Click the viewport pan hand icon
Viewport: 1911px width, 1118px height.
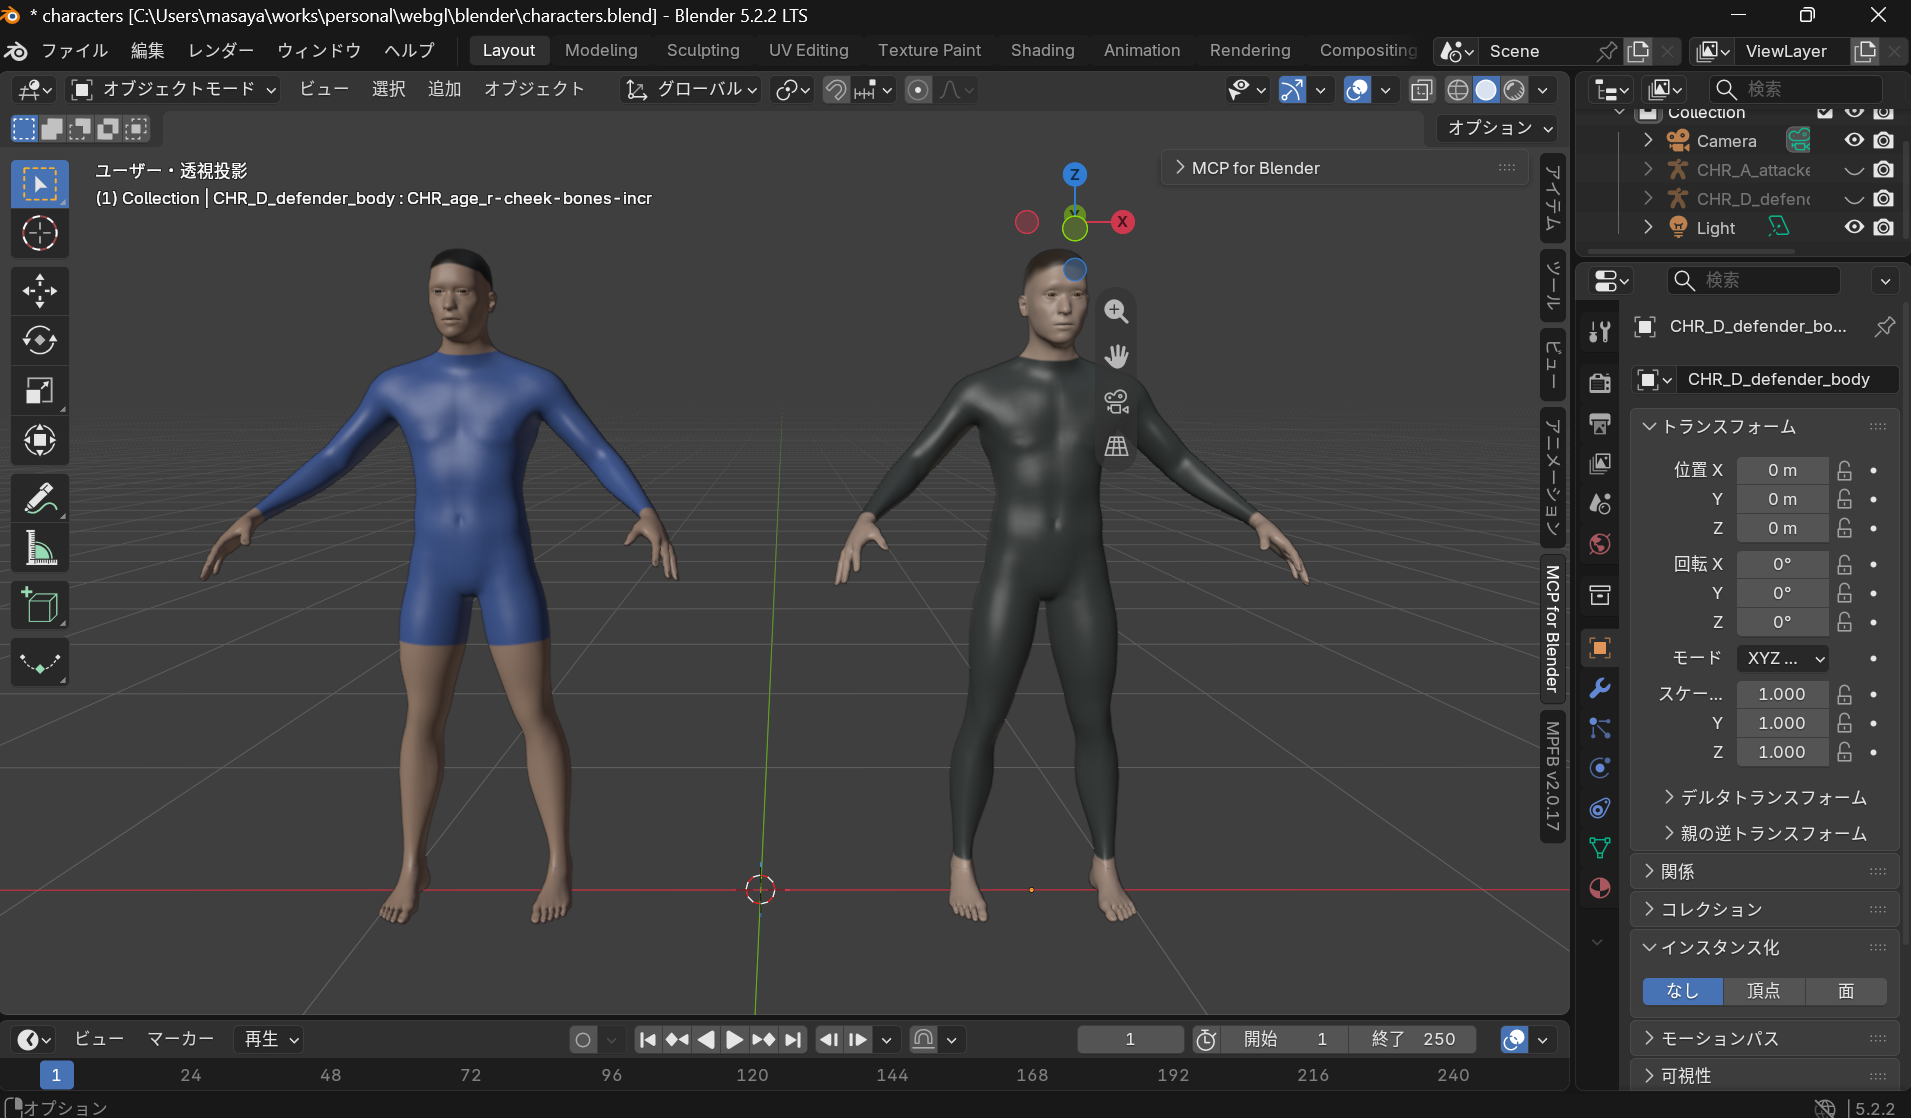click(x=1116, y=356)
